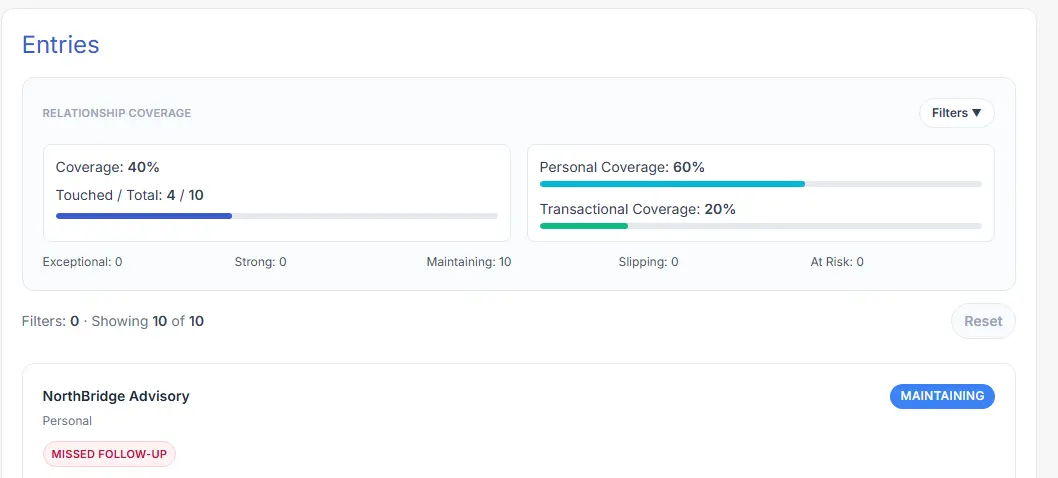Click the Personal Coverage: 60% text
1058x478 pixels.
622,167
